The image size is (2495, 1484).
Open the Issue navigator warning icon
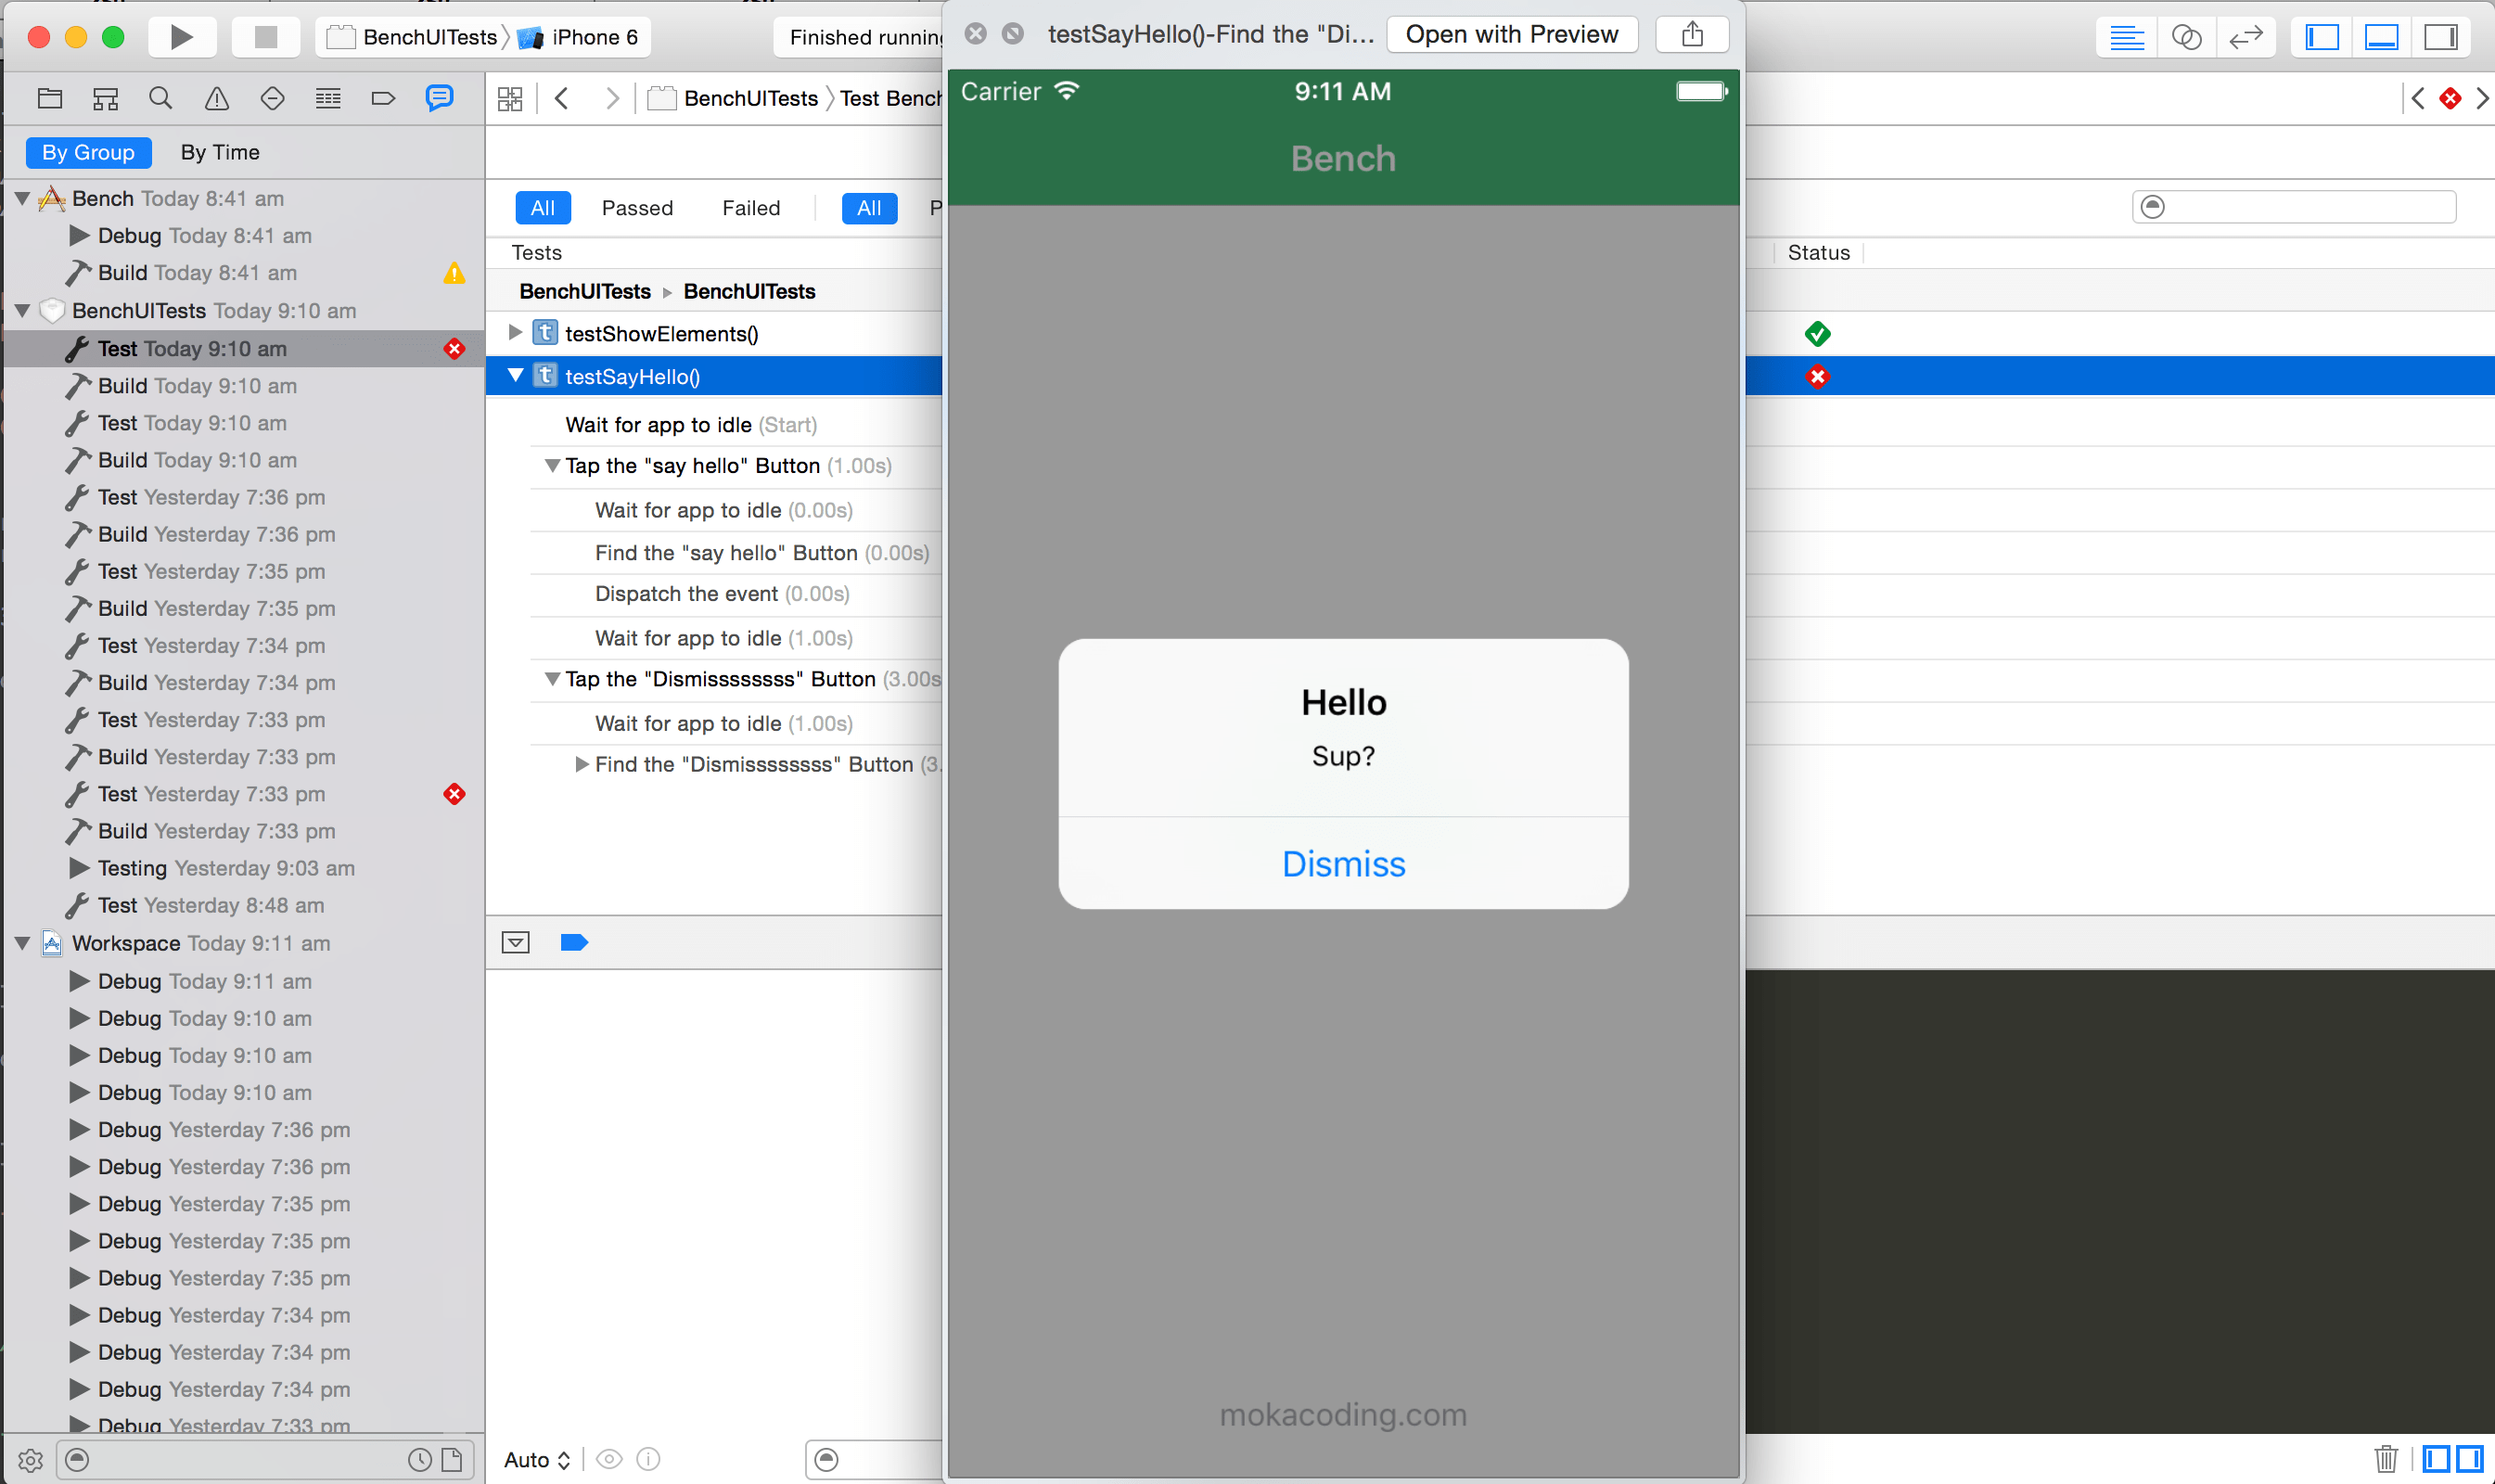coord(216,98)
